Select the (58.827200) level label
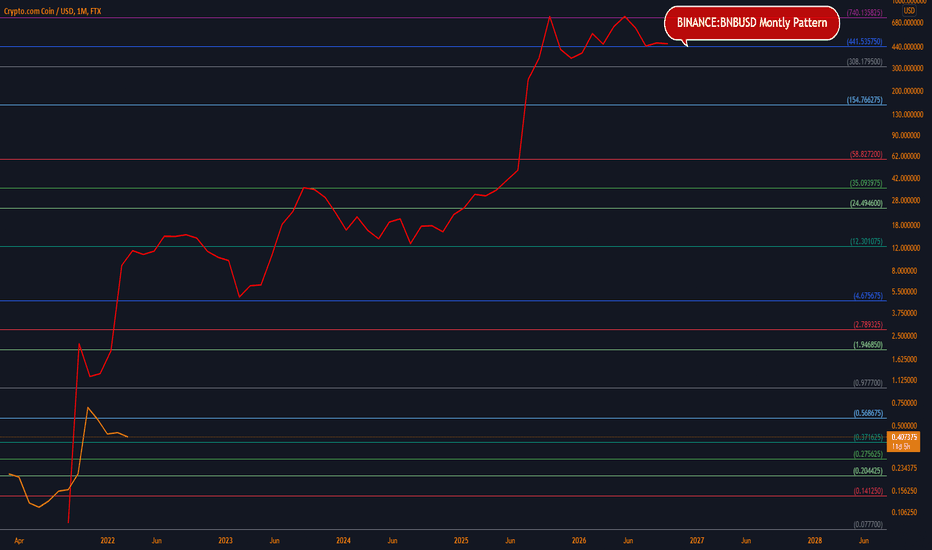932x550 pixels. click(866, 154)
